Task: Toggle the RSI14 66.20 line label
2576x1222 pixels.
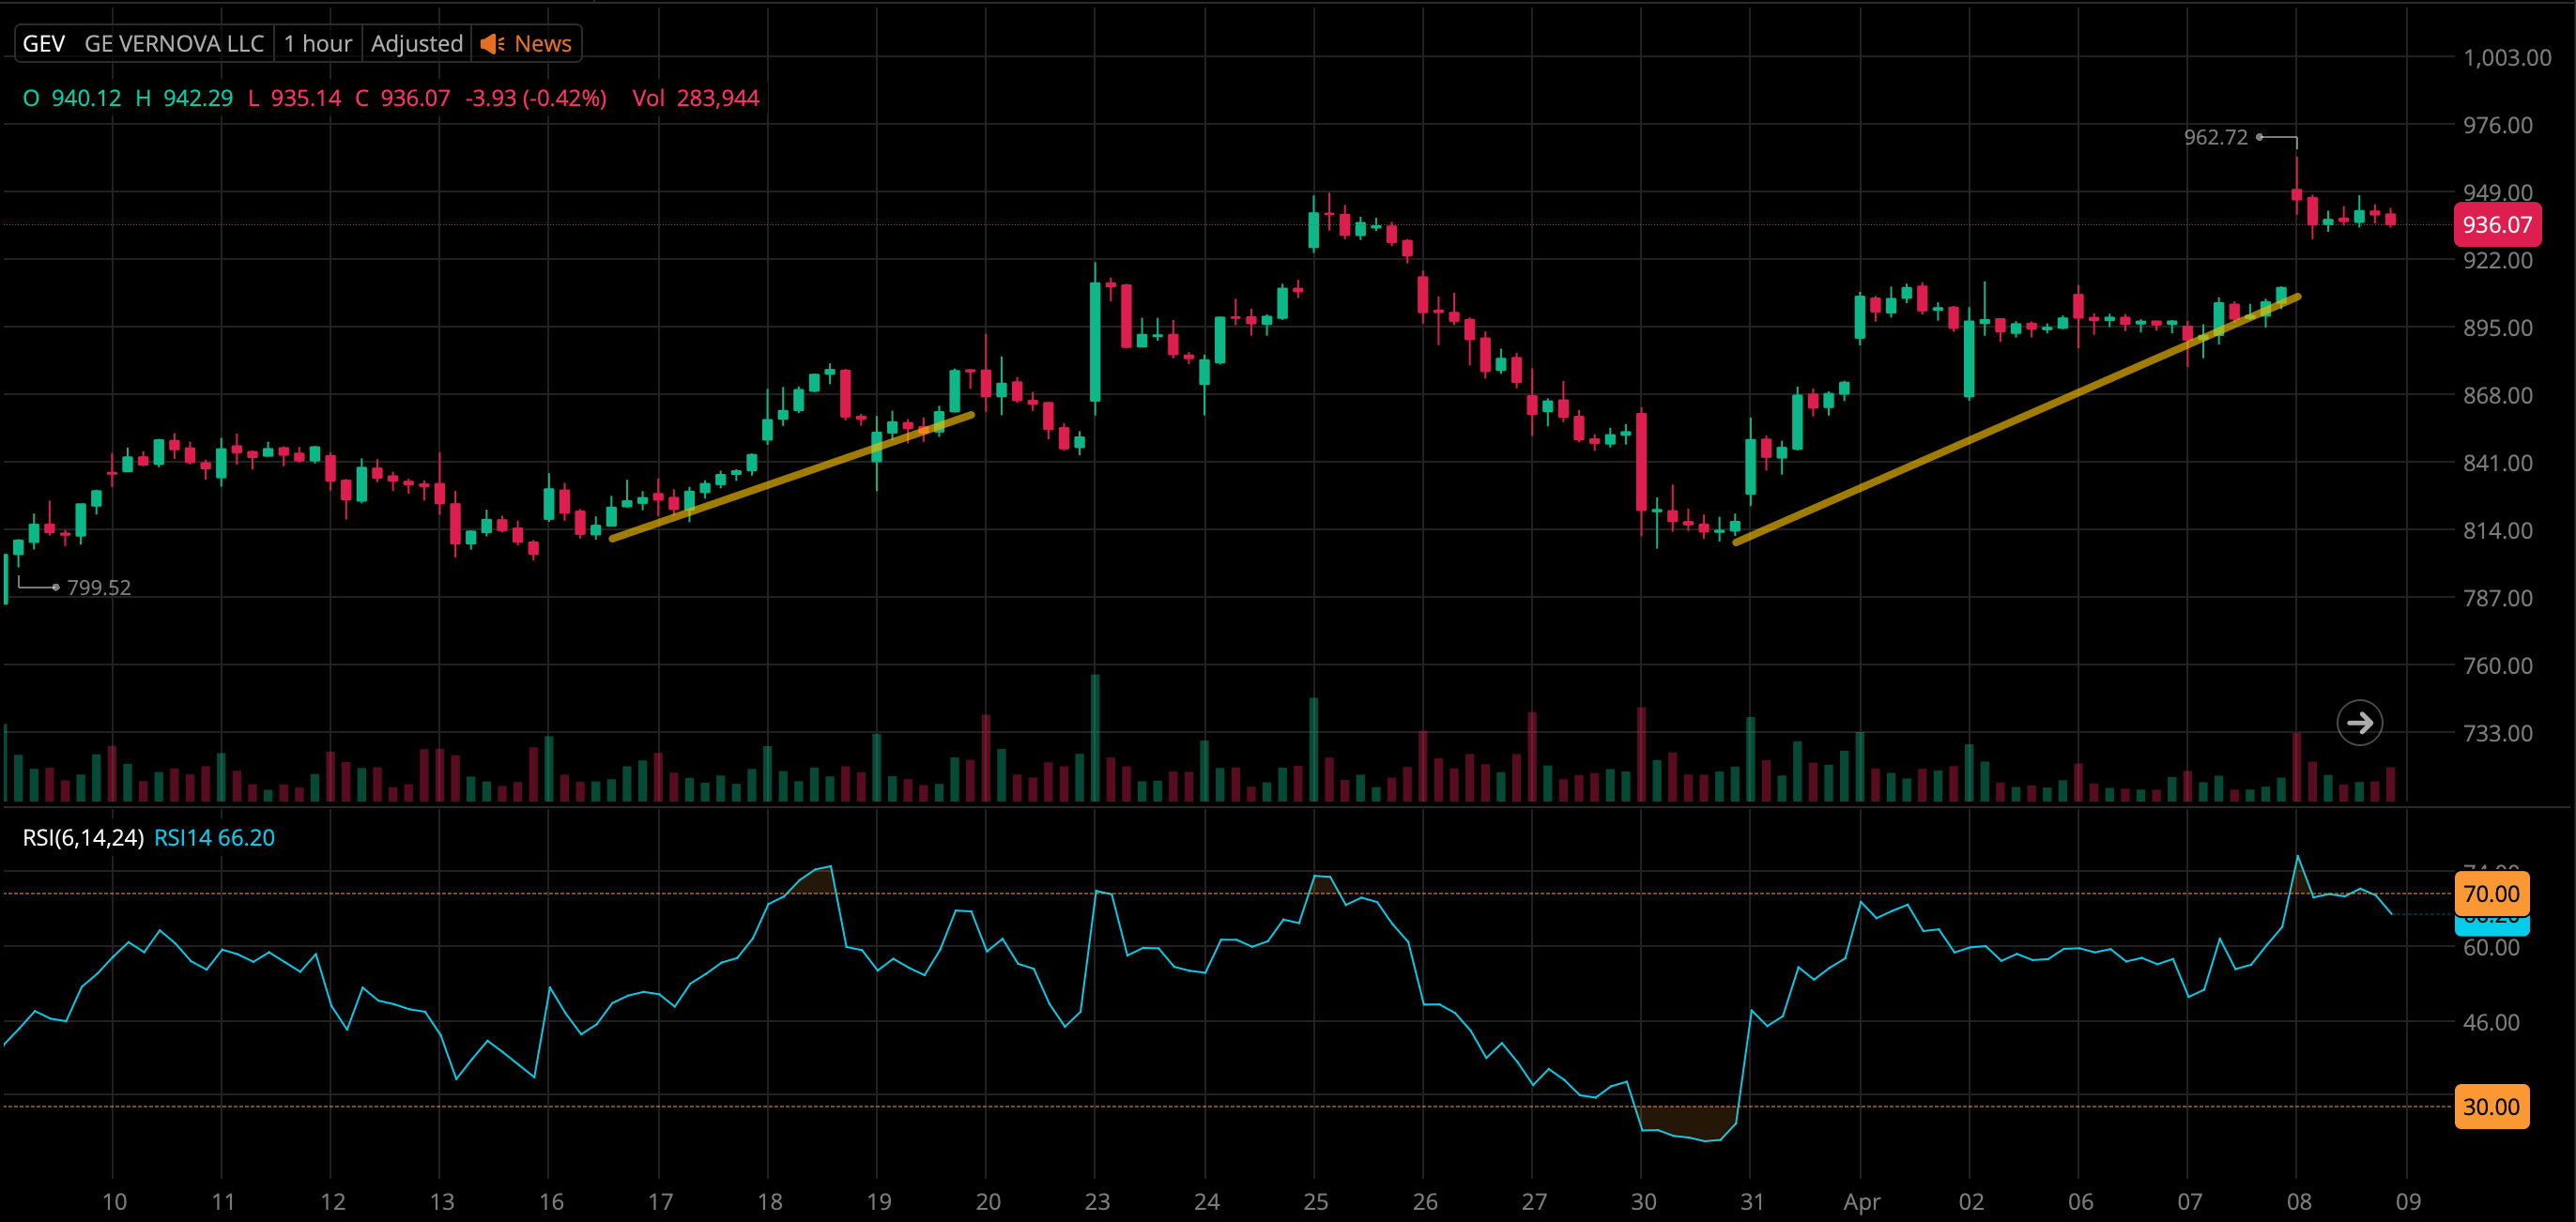Action: (214, 838)
